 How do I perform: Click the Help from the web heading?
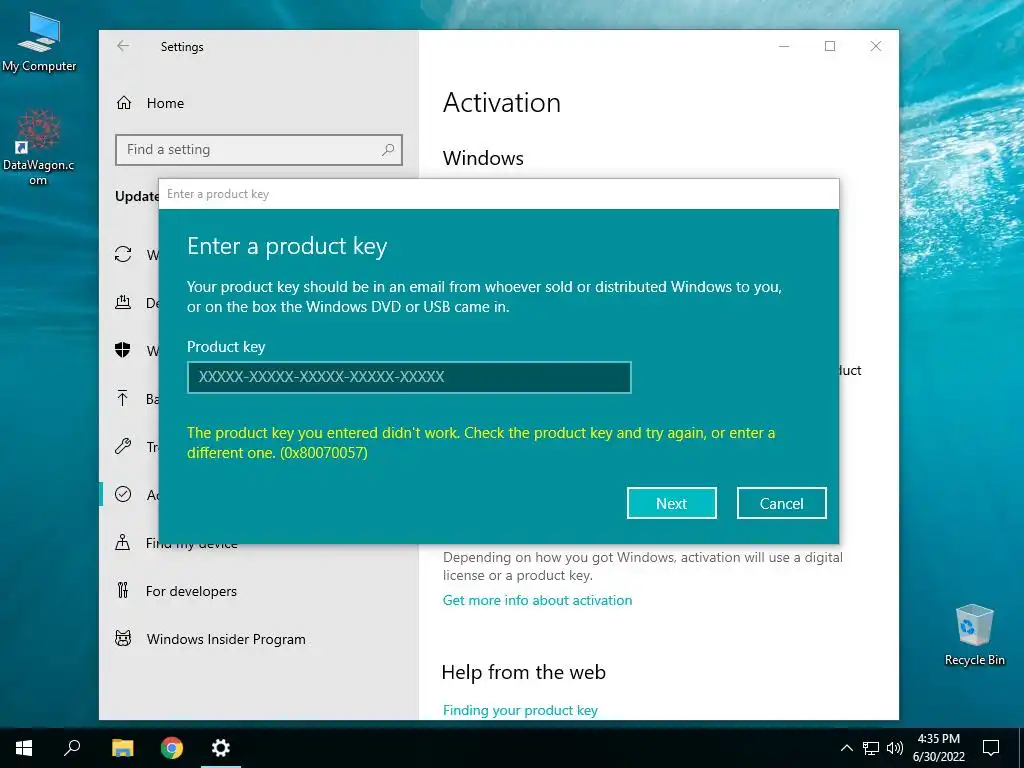tap(524, 672)
